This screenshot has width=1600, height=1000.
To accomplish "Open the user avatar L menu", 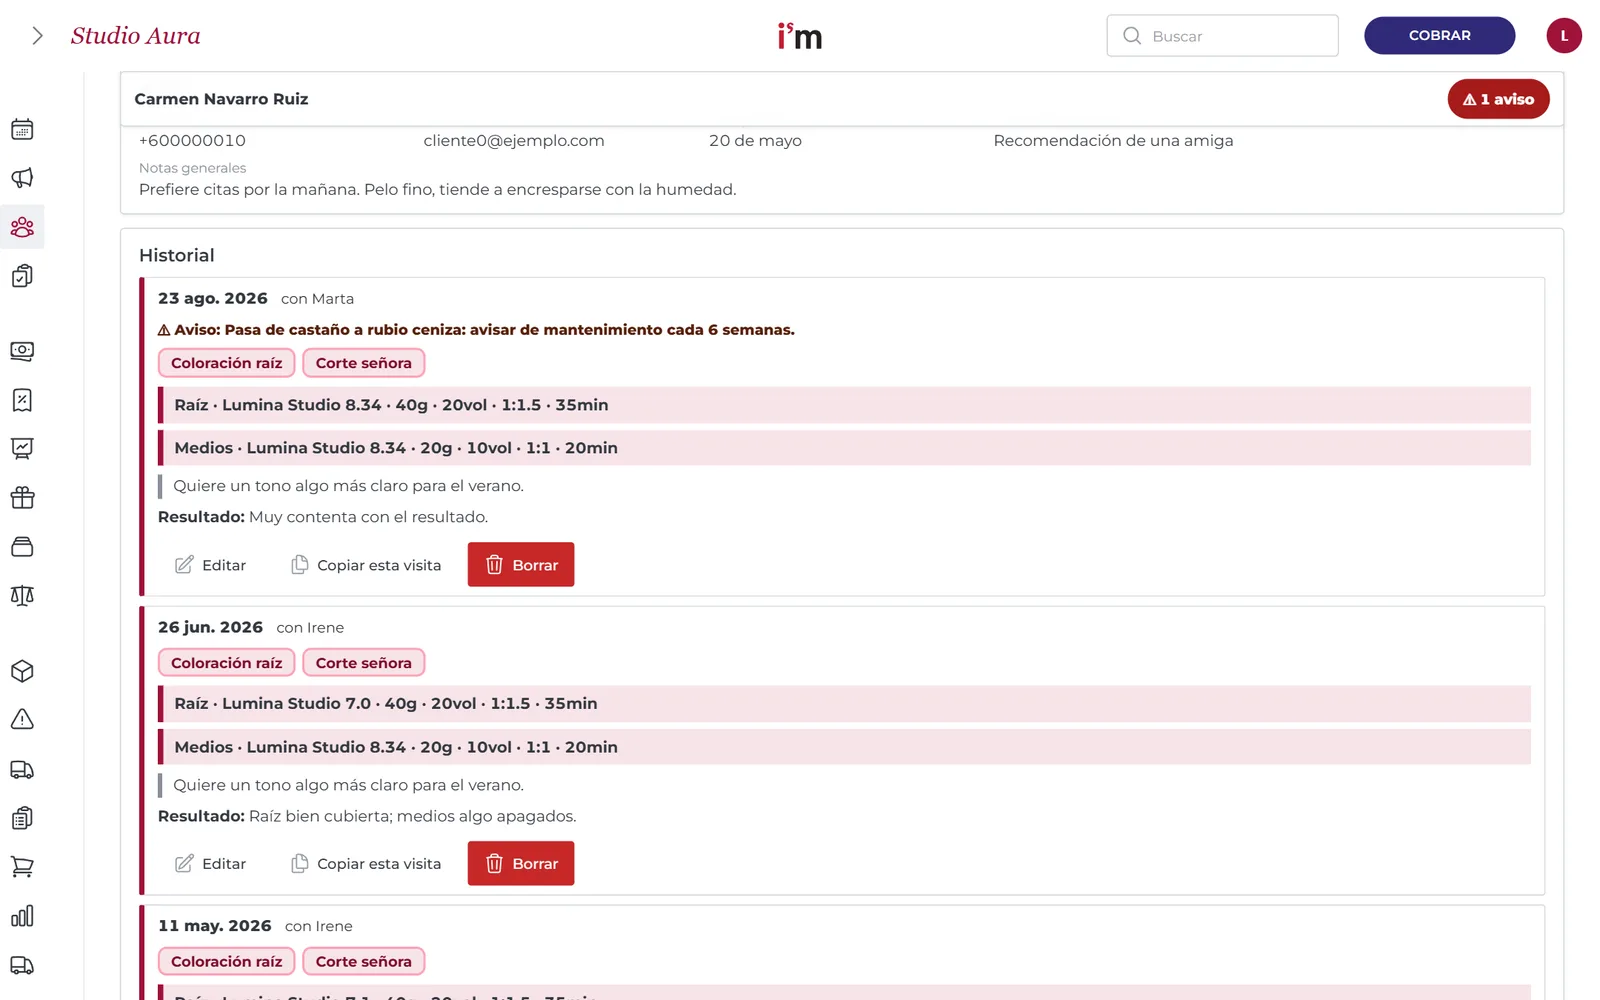I will coord(1564,36).
